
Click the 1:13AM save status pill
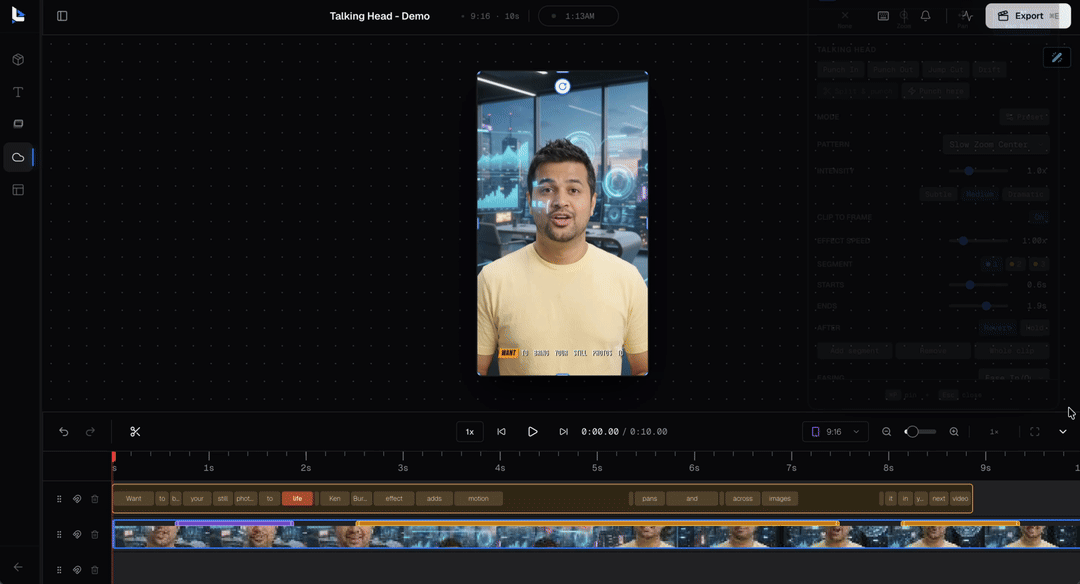tap(578, 16)
